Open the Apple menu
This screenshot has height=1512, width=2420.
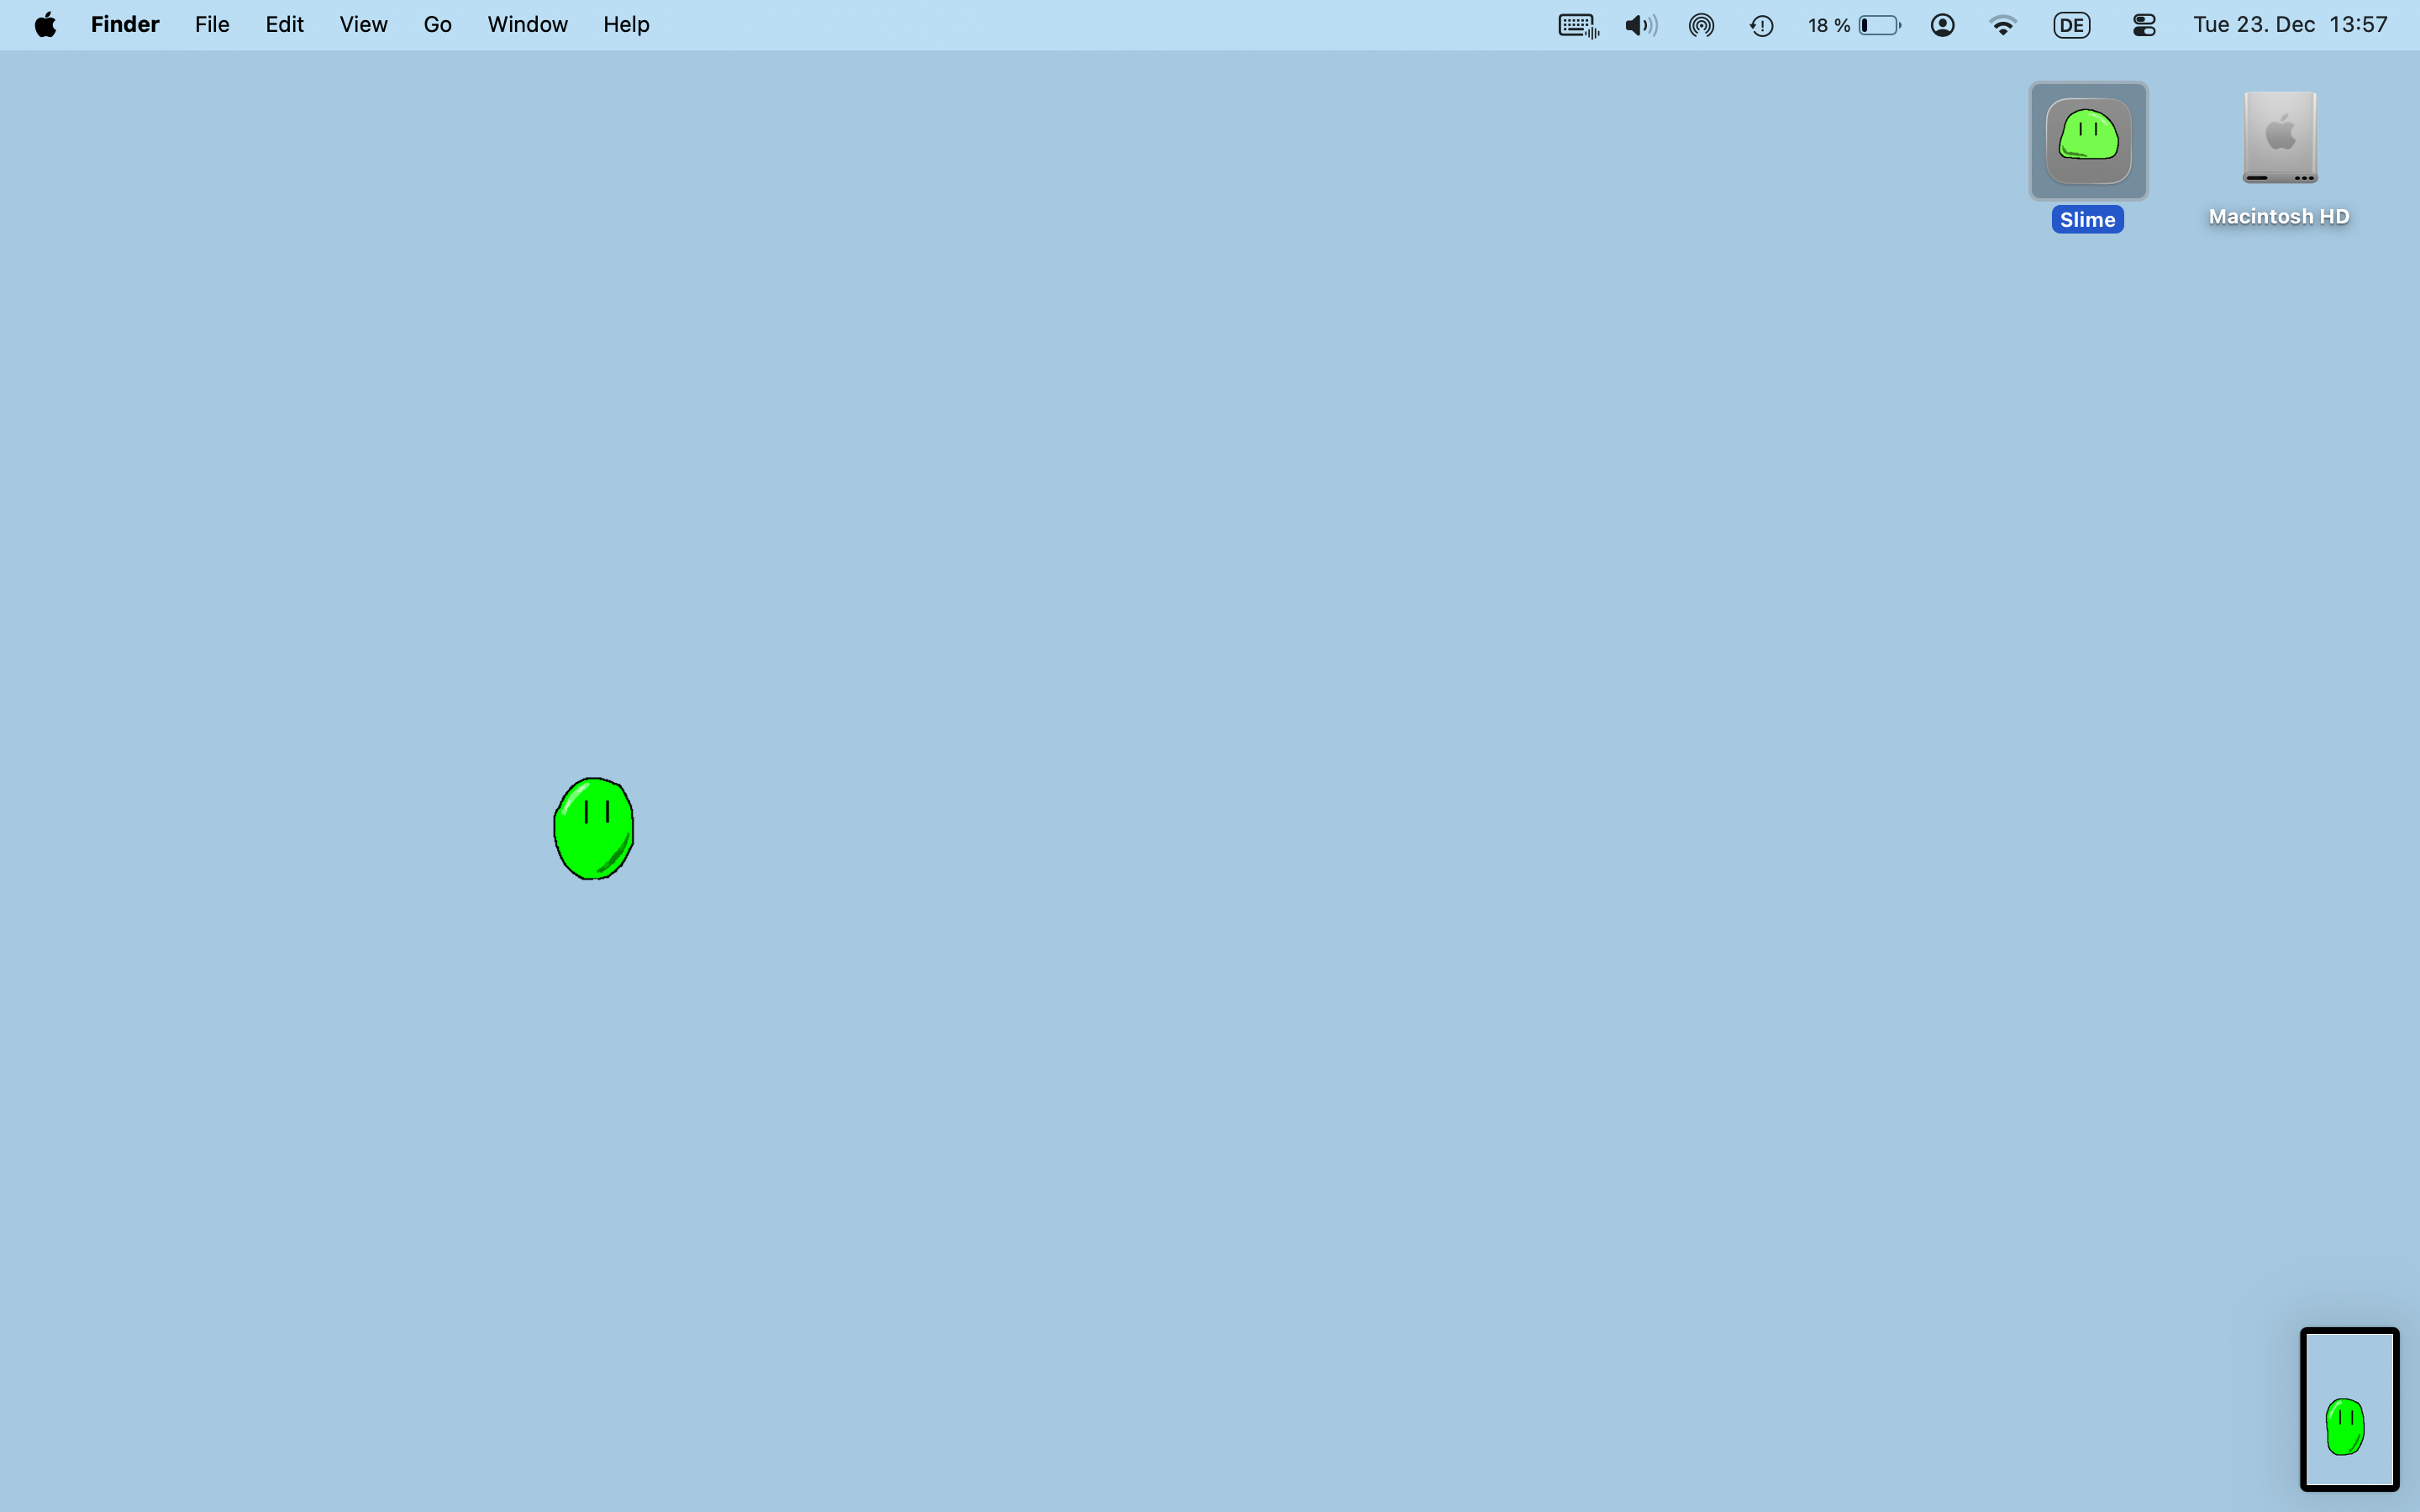[x=45, y=25]
